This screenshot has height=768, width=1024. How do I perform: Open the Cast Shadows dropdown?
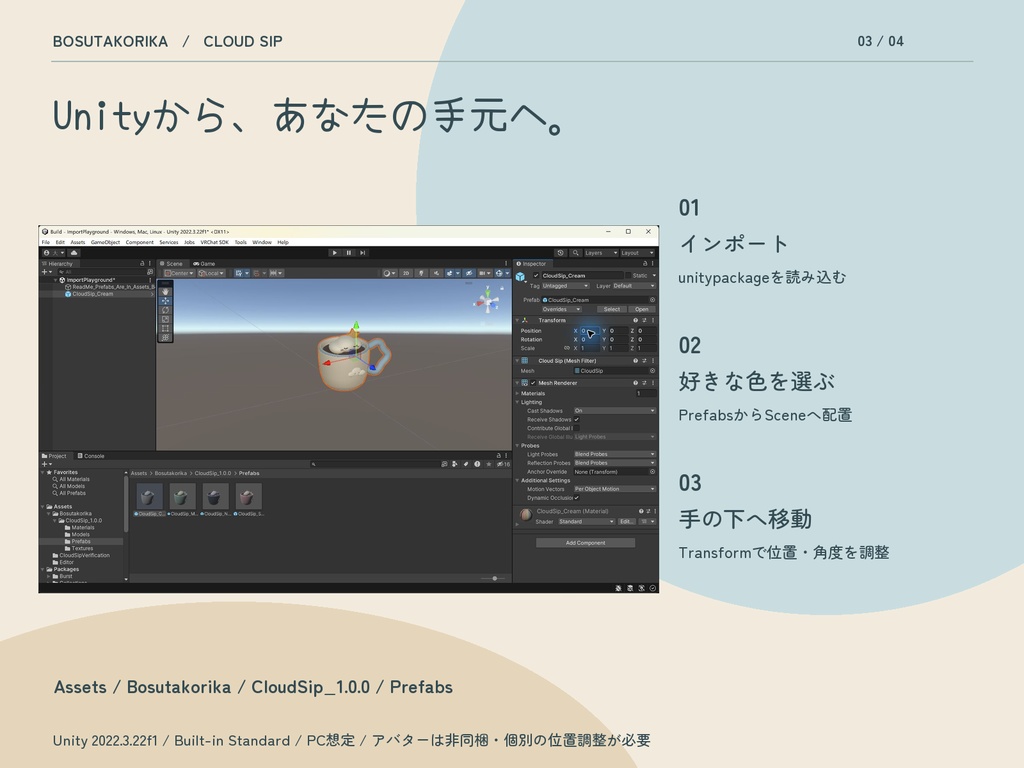pyautogui.click(x=615, y=411)
